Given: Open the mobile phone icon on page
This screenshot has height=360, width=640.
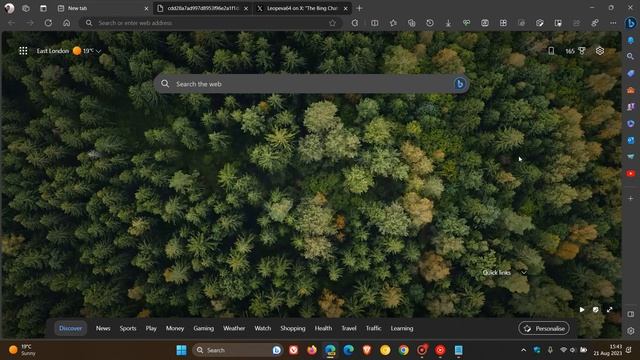Looking at the screenshot, I should (551, 51).
